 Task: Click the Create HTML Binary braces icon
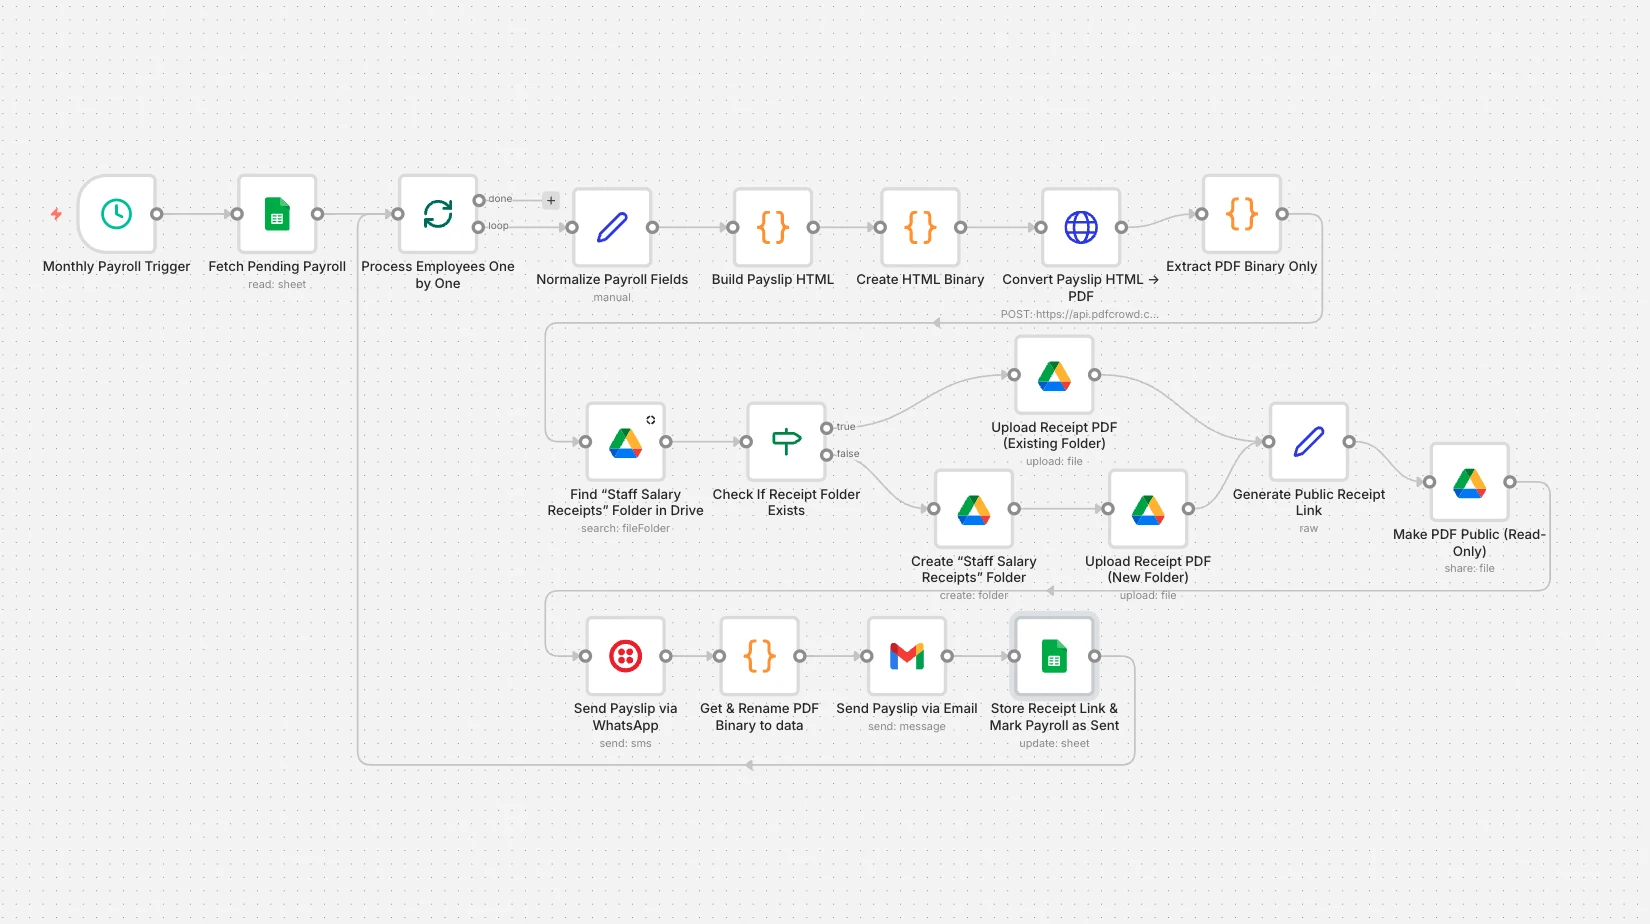coord(919,228)
